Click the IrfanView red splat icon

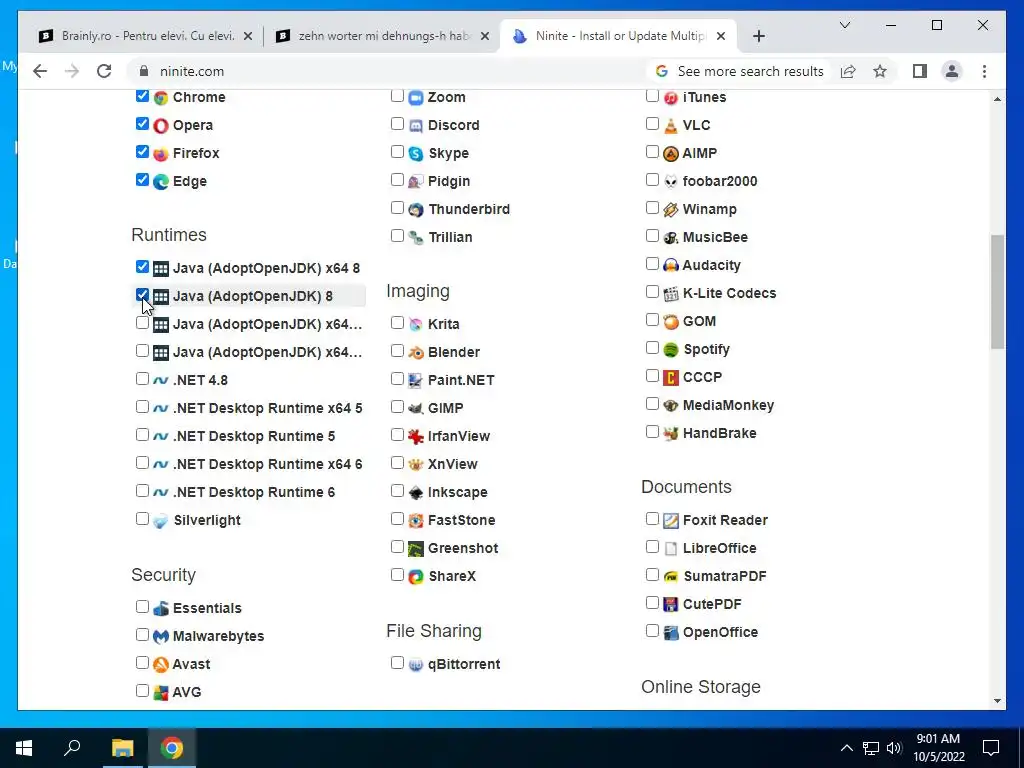tap(416, 436)
